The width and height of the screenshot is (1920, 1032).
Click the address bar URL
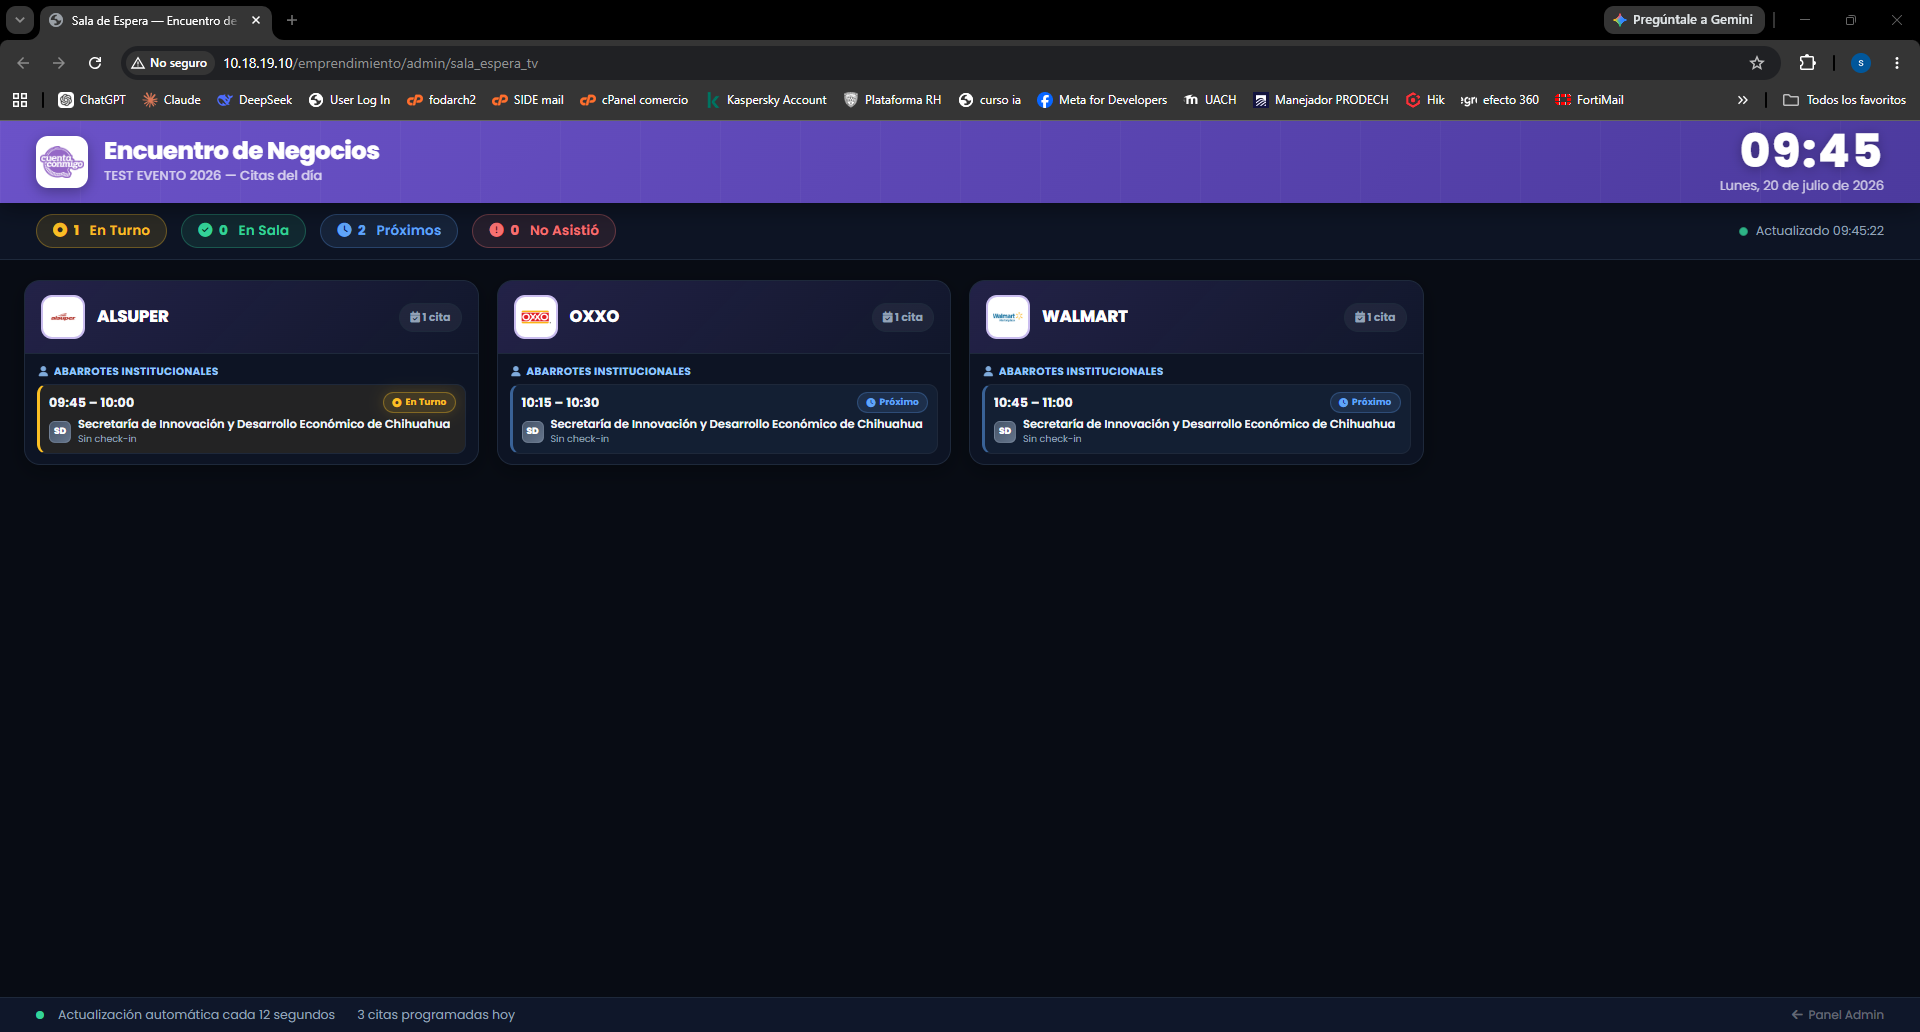380,63
